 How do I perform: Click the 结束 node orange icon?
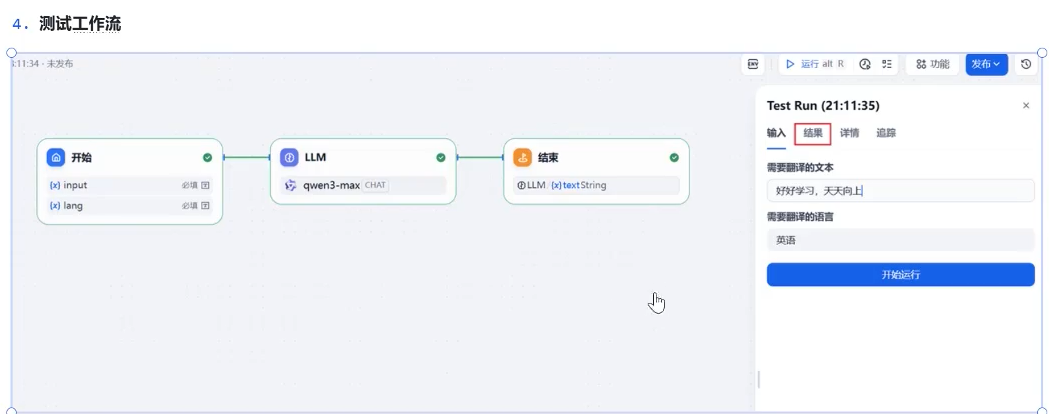[x=522, y=158]
